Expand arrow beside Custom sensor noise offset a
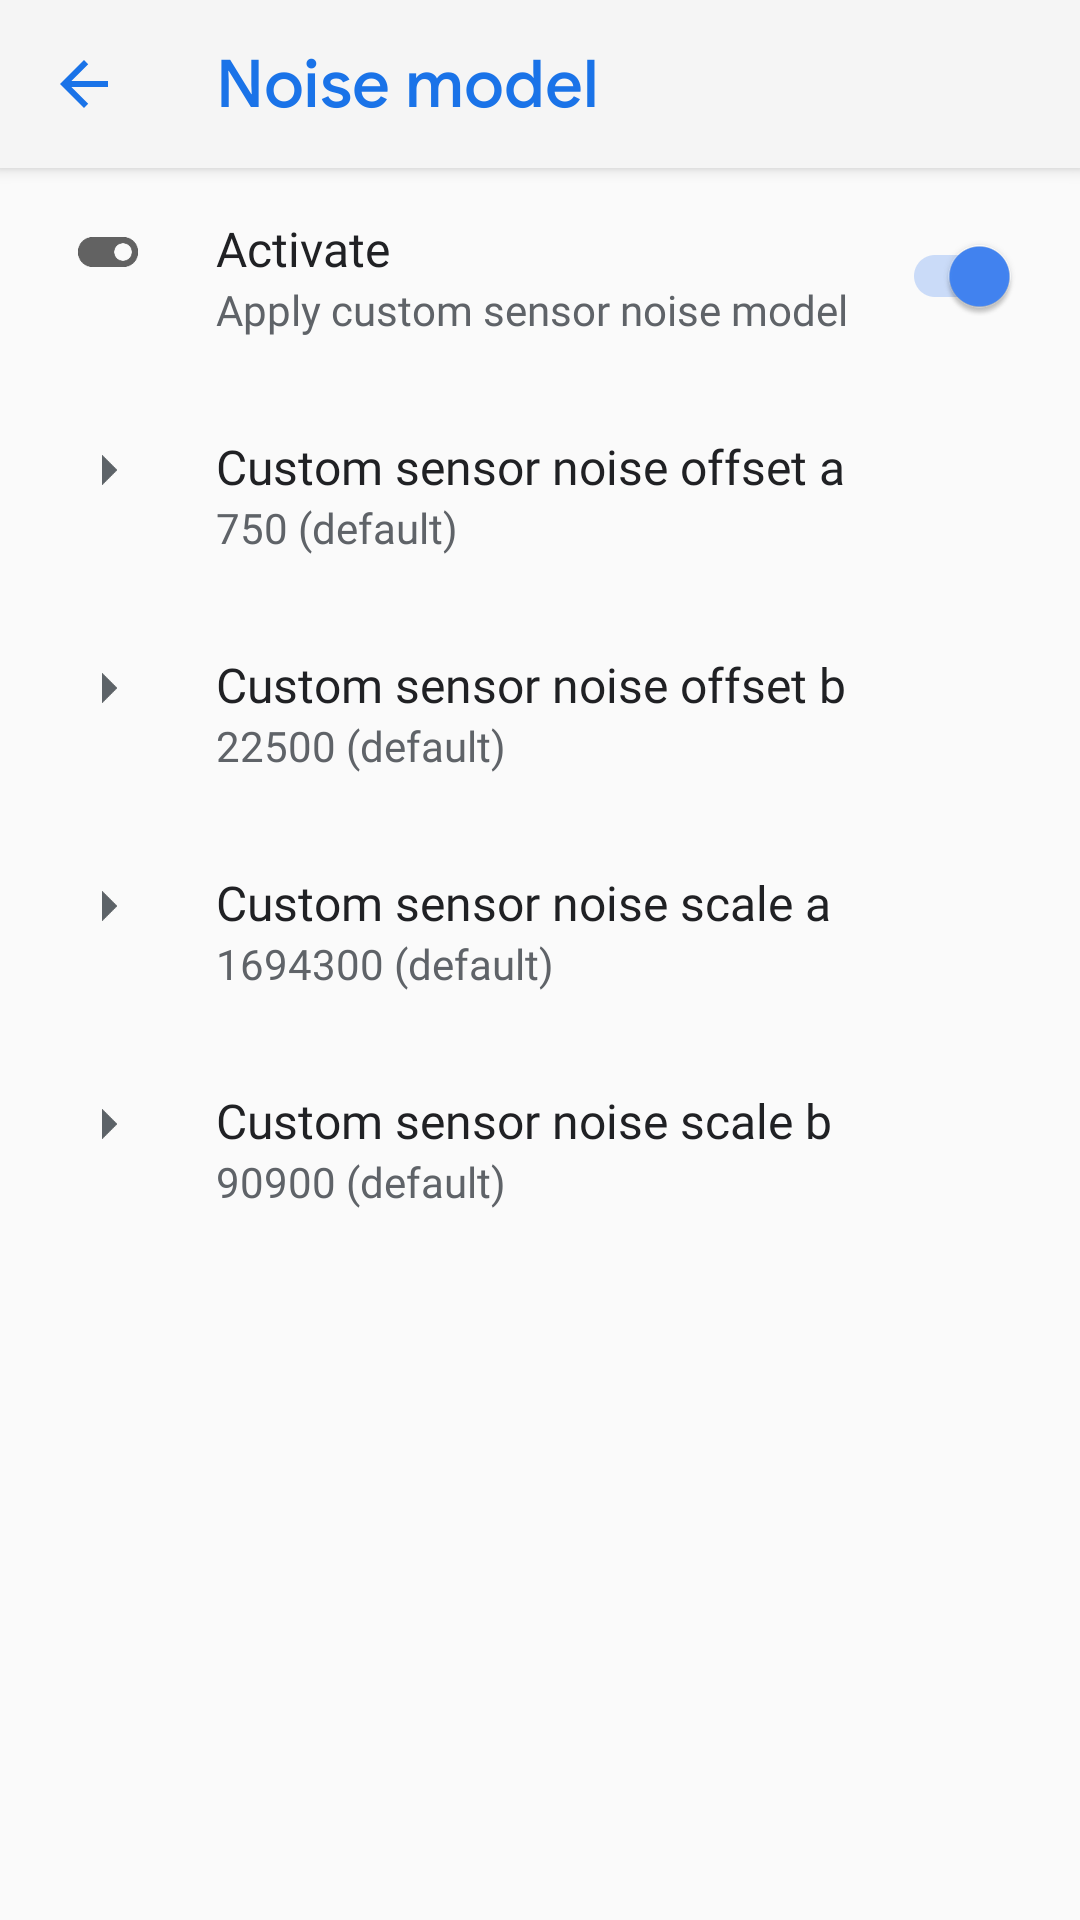Image resolution: width=1080 pixels, height=1920 pixels. tap(109, 470)
